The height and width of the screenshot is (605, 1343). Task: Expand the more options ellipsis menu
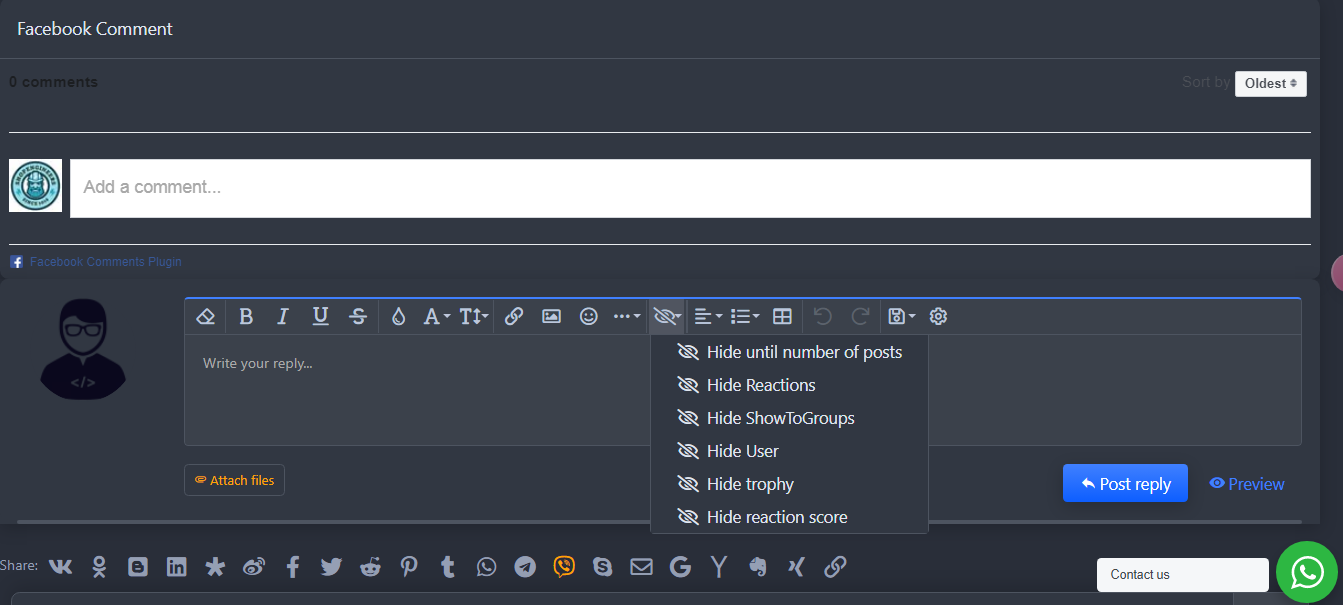click(x=627, y=316)
